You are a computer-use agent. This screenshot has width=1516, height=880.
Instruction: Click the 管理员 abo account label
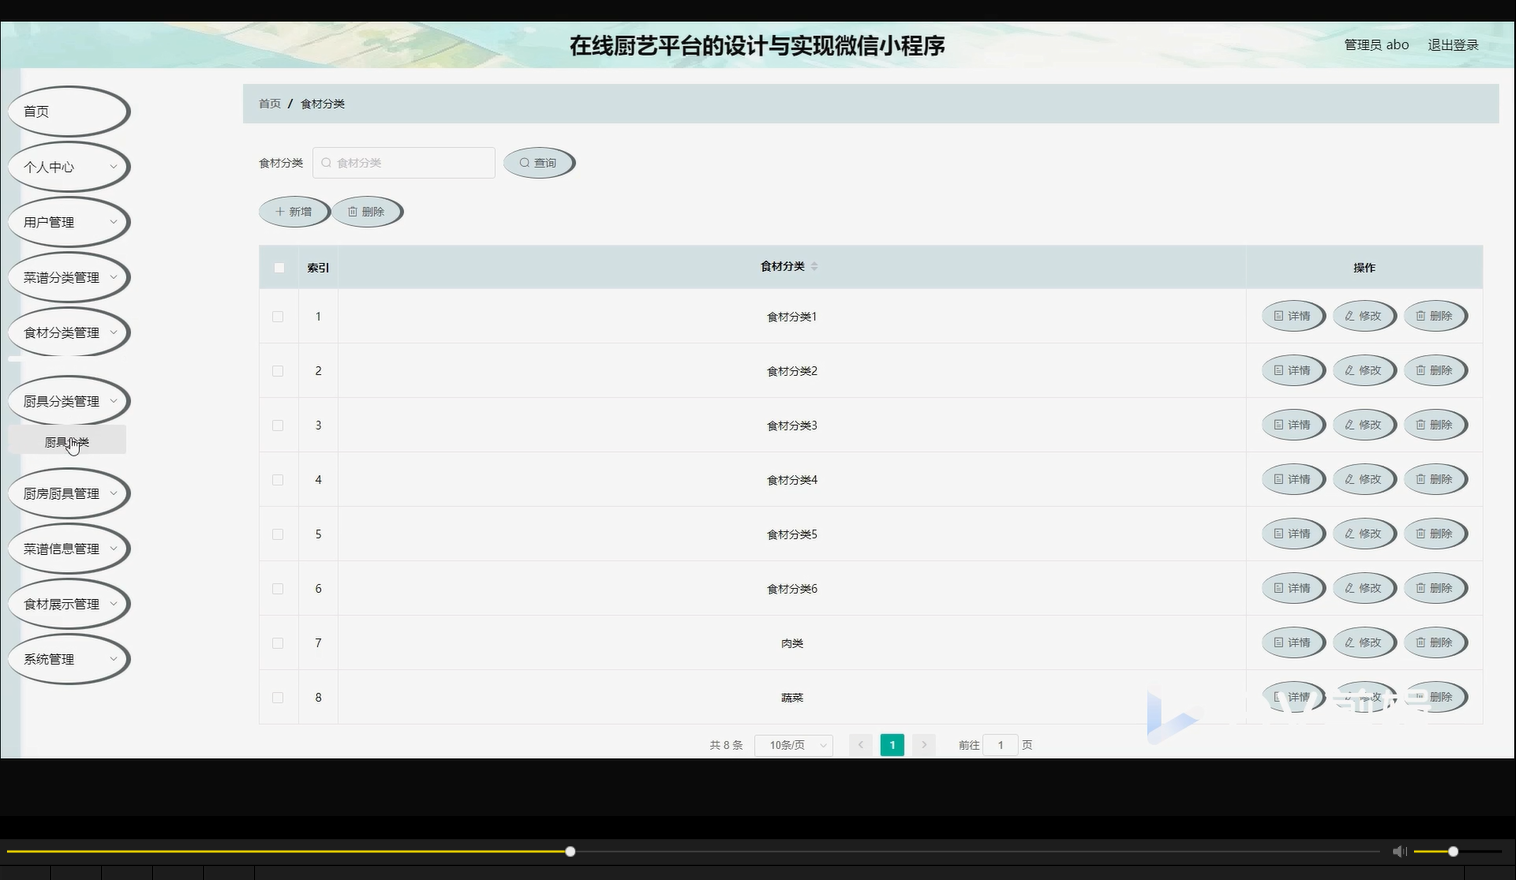(x=1376, y=45)
